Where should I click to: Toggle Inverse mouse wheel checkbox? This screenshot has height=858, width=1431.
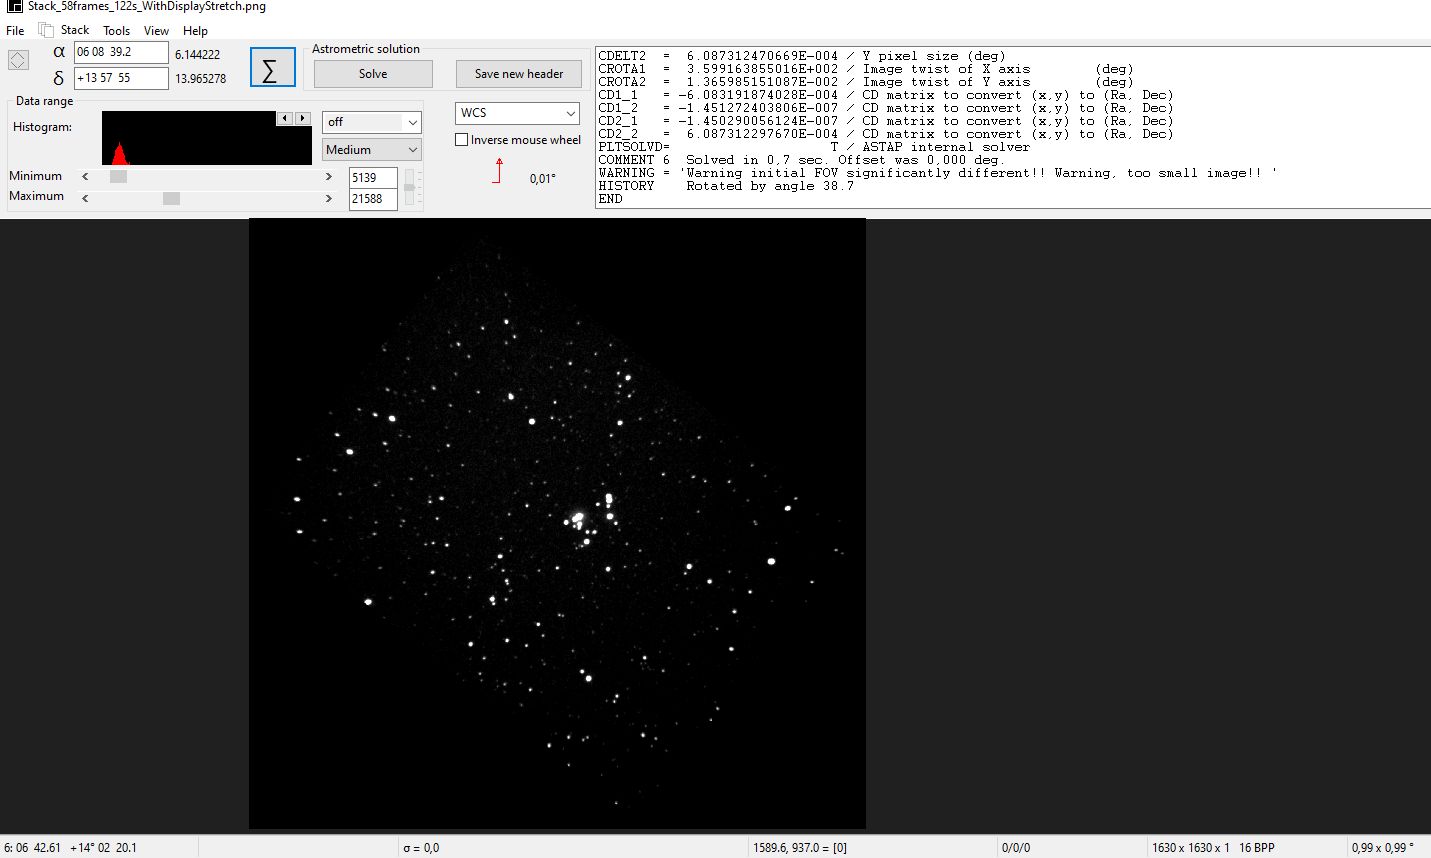(462, 140)
